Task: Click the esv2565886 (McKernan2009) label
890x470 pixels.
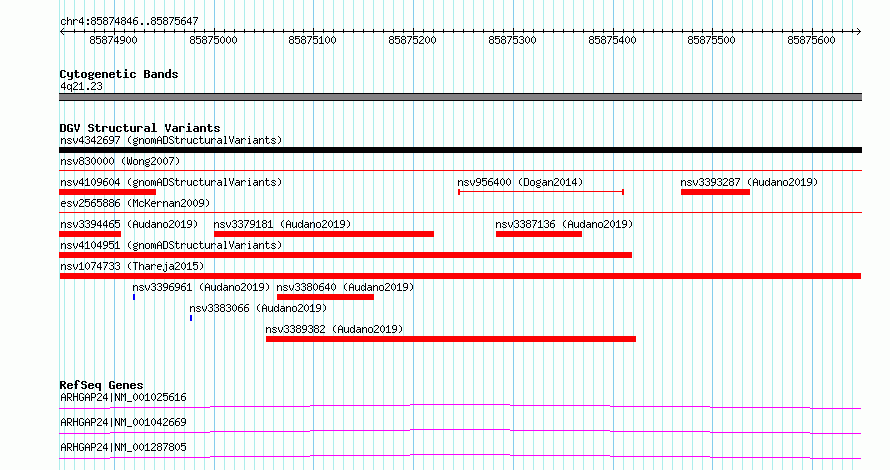Action: (x=135, y=203)
